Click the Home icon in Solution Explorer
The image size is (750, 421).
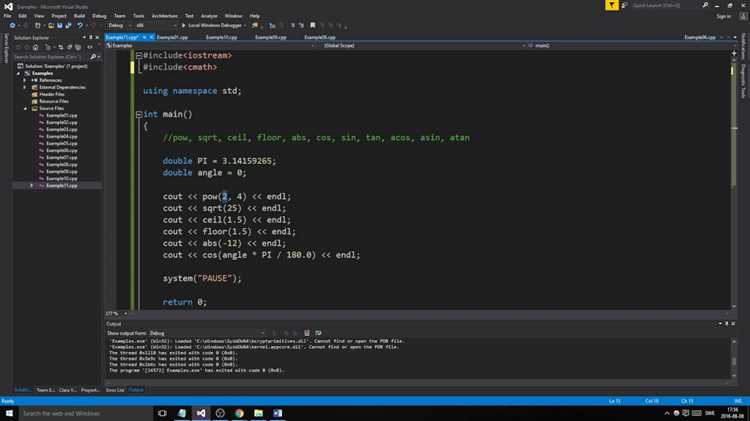pyautogui.click(x=35, y=47)
